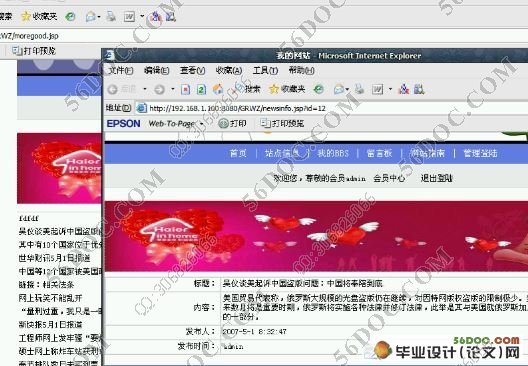Expand the Word edit dropdown in background window
This screenshot has height=366, width=528.
tap(142, 16)
